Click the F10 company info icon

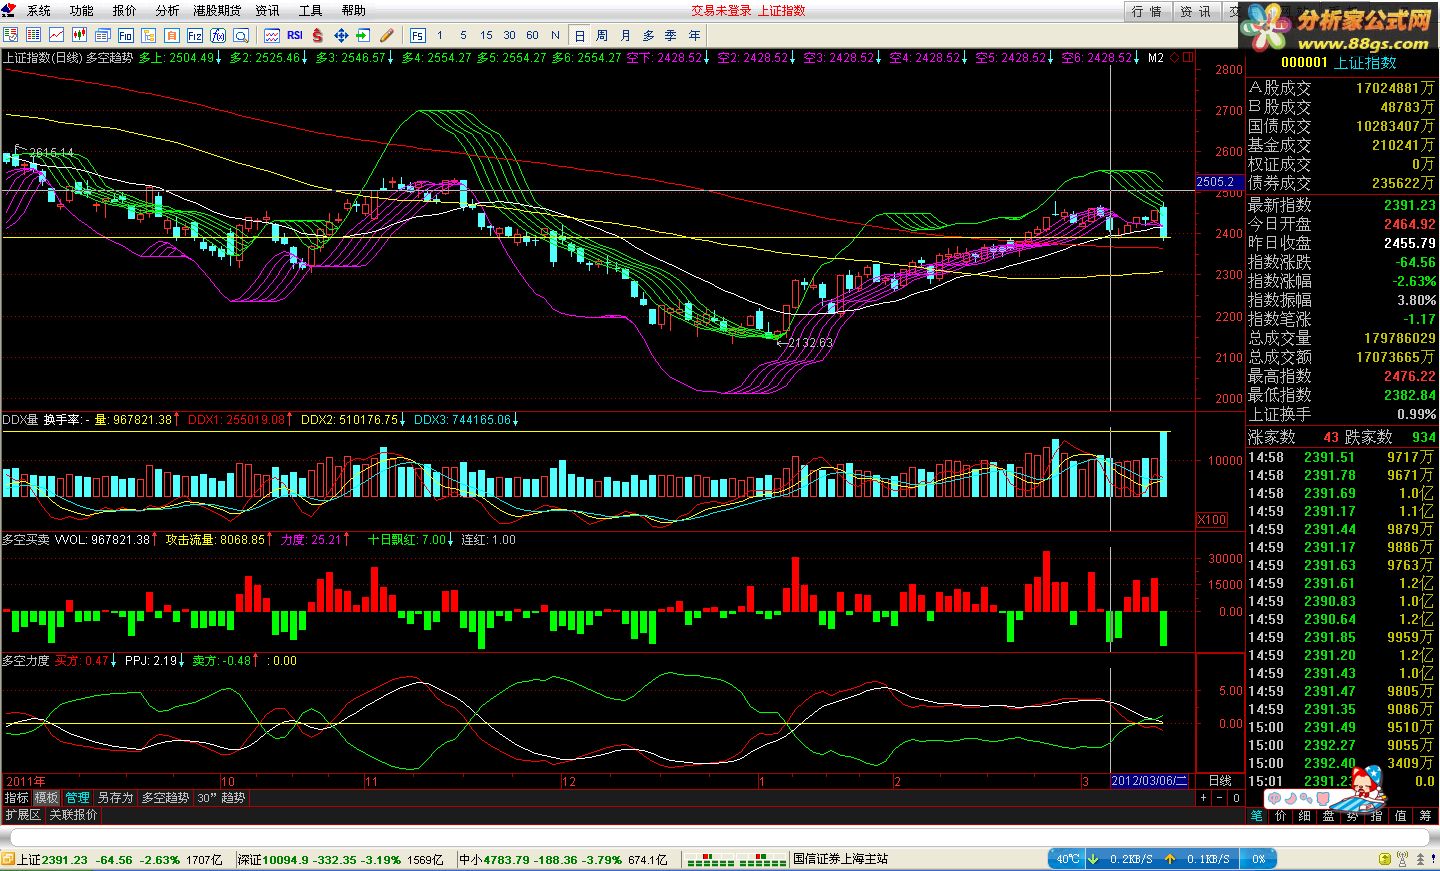(x=125, y=35)
